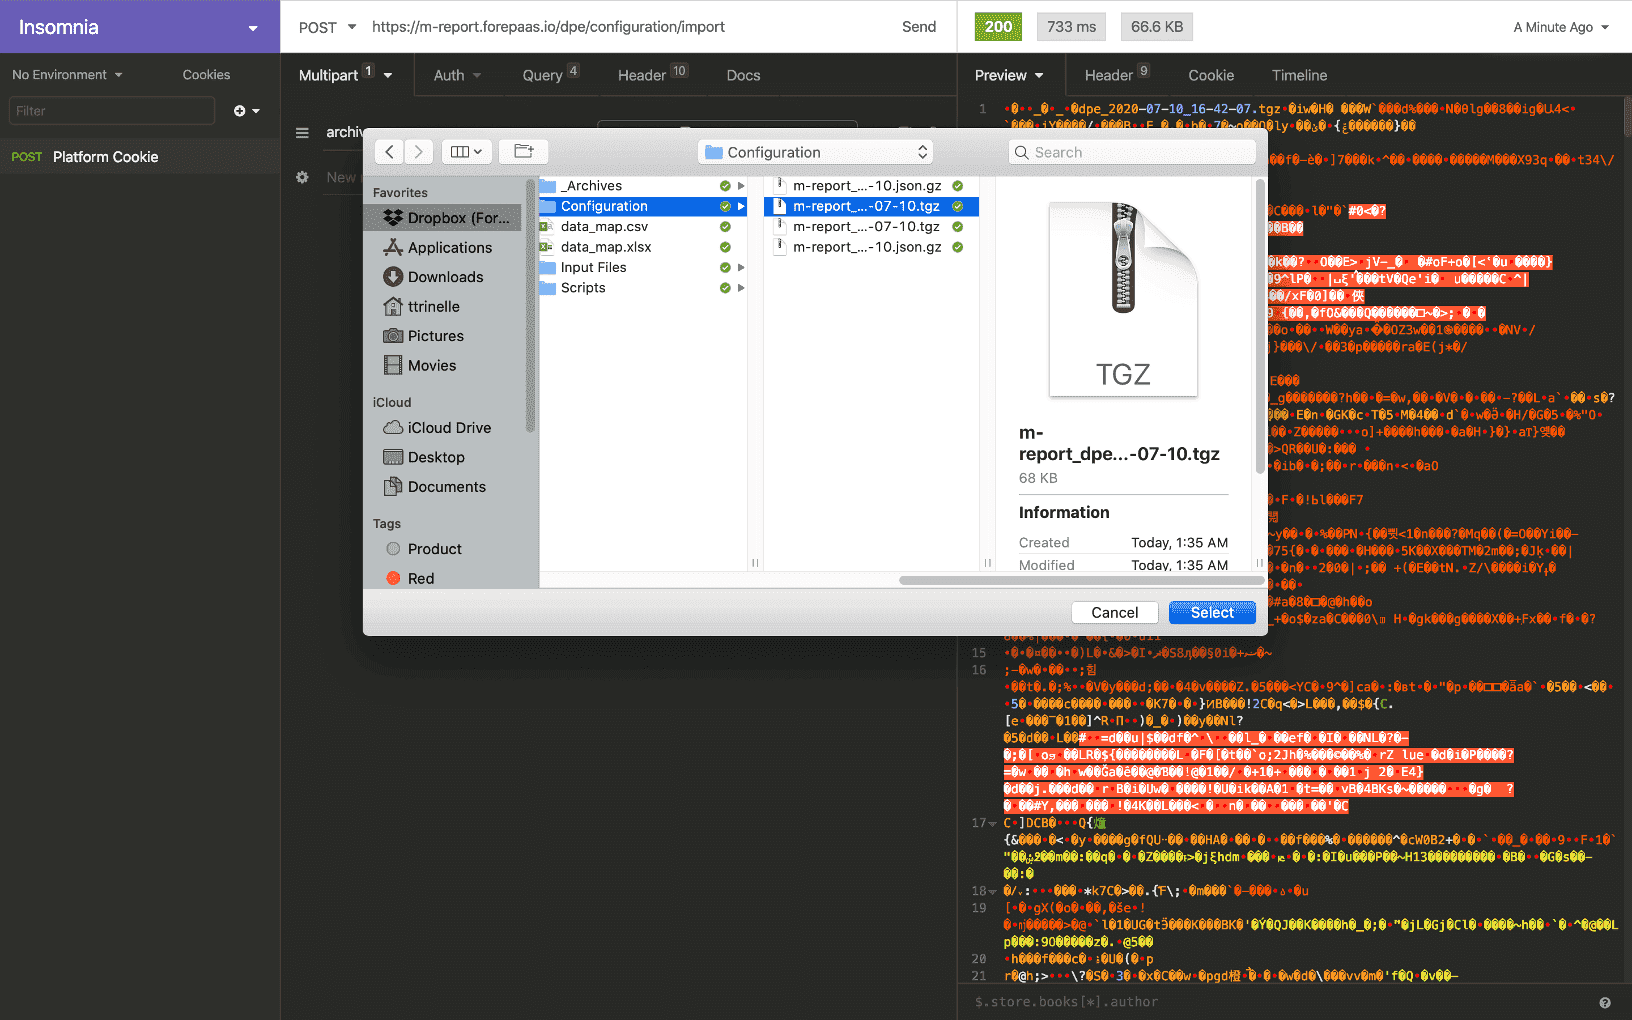
Task: Open the response Cookie tab
Action: pyautogui.click(x=1211, y=75)
